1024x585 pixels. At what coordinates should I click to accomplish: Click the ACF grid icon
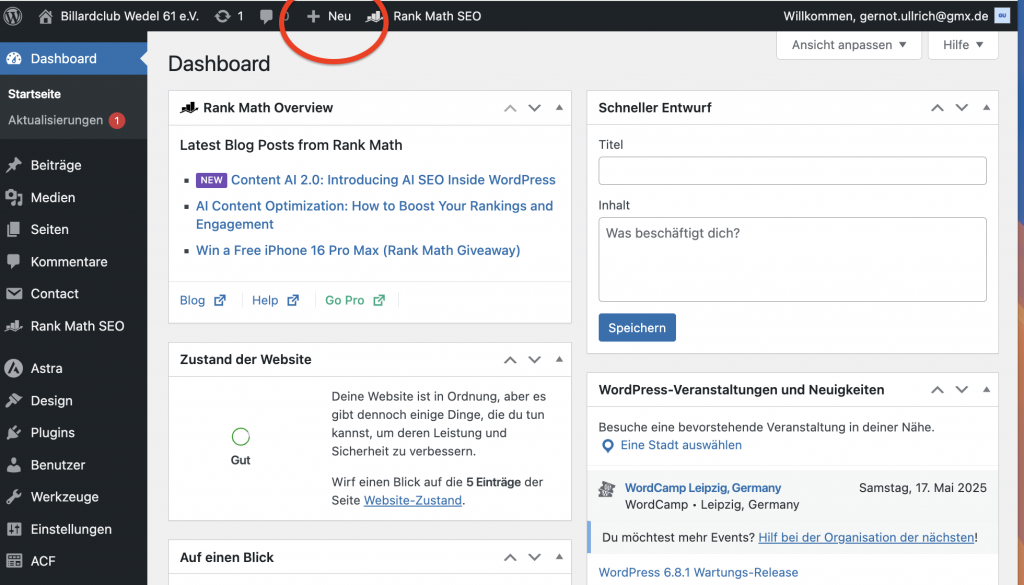click(x=14, y=561)
